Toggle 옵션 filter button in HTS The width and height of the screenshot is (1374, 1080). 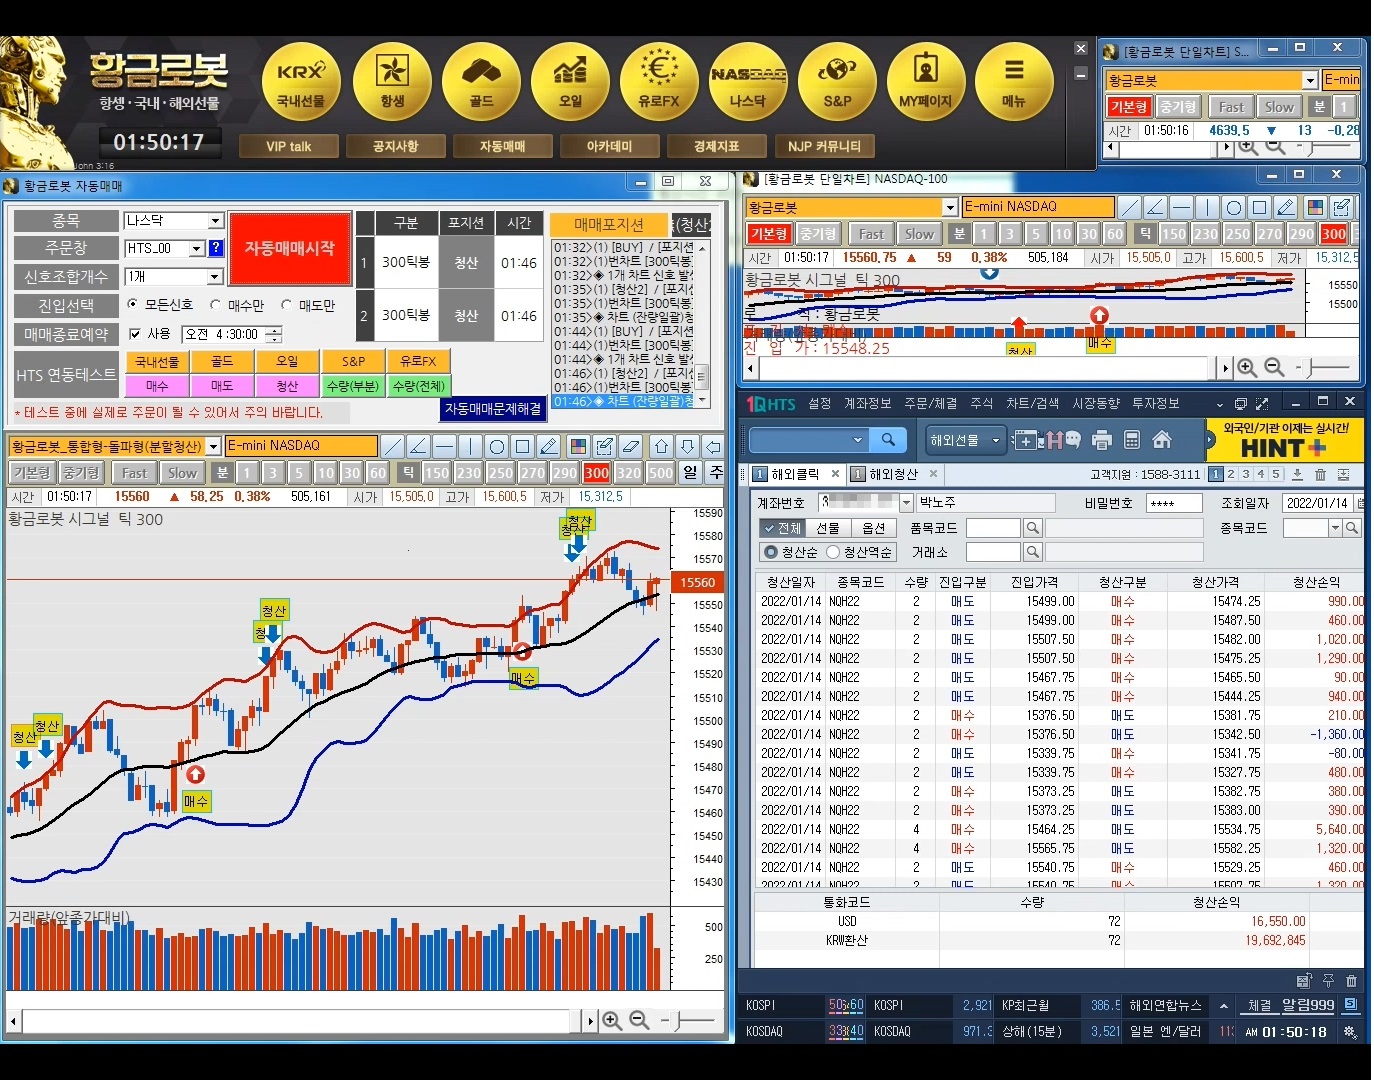(874, 528)
